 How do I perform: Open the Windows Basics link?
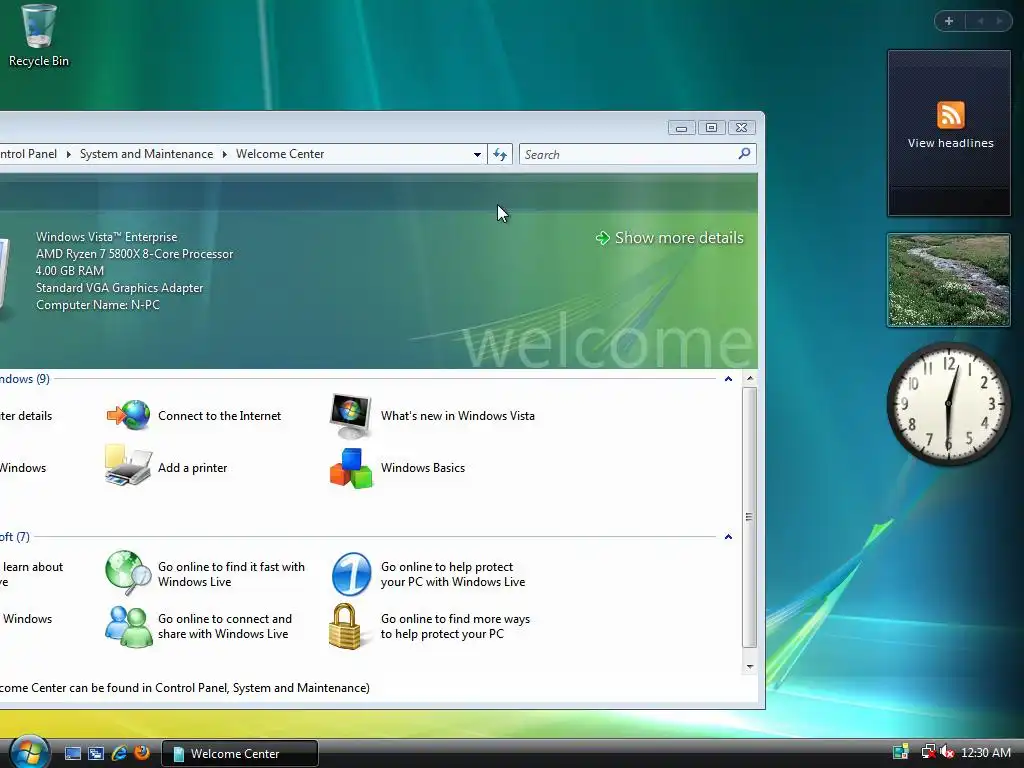pos(423,468)
